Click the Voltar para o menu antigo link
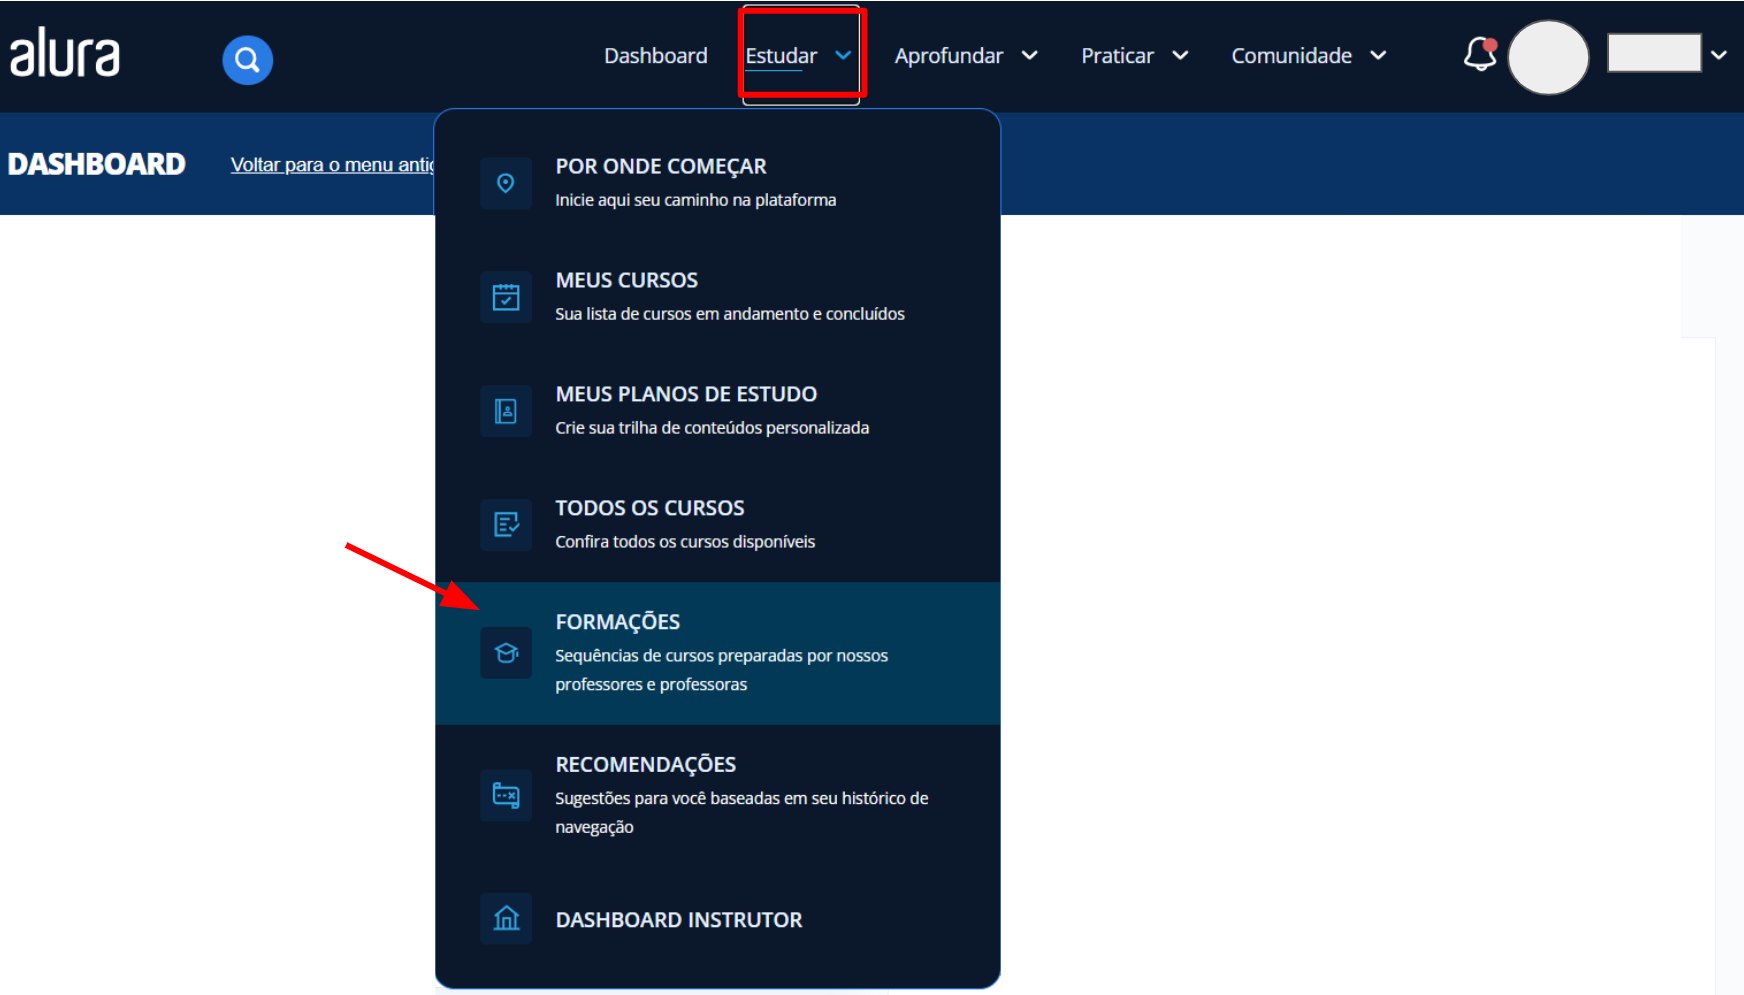This screenshot has height=995, width=1744. (x=332, y=165)
